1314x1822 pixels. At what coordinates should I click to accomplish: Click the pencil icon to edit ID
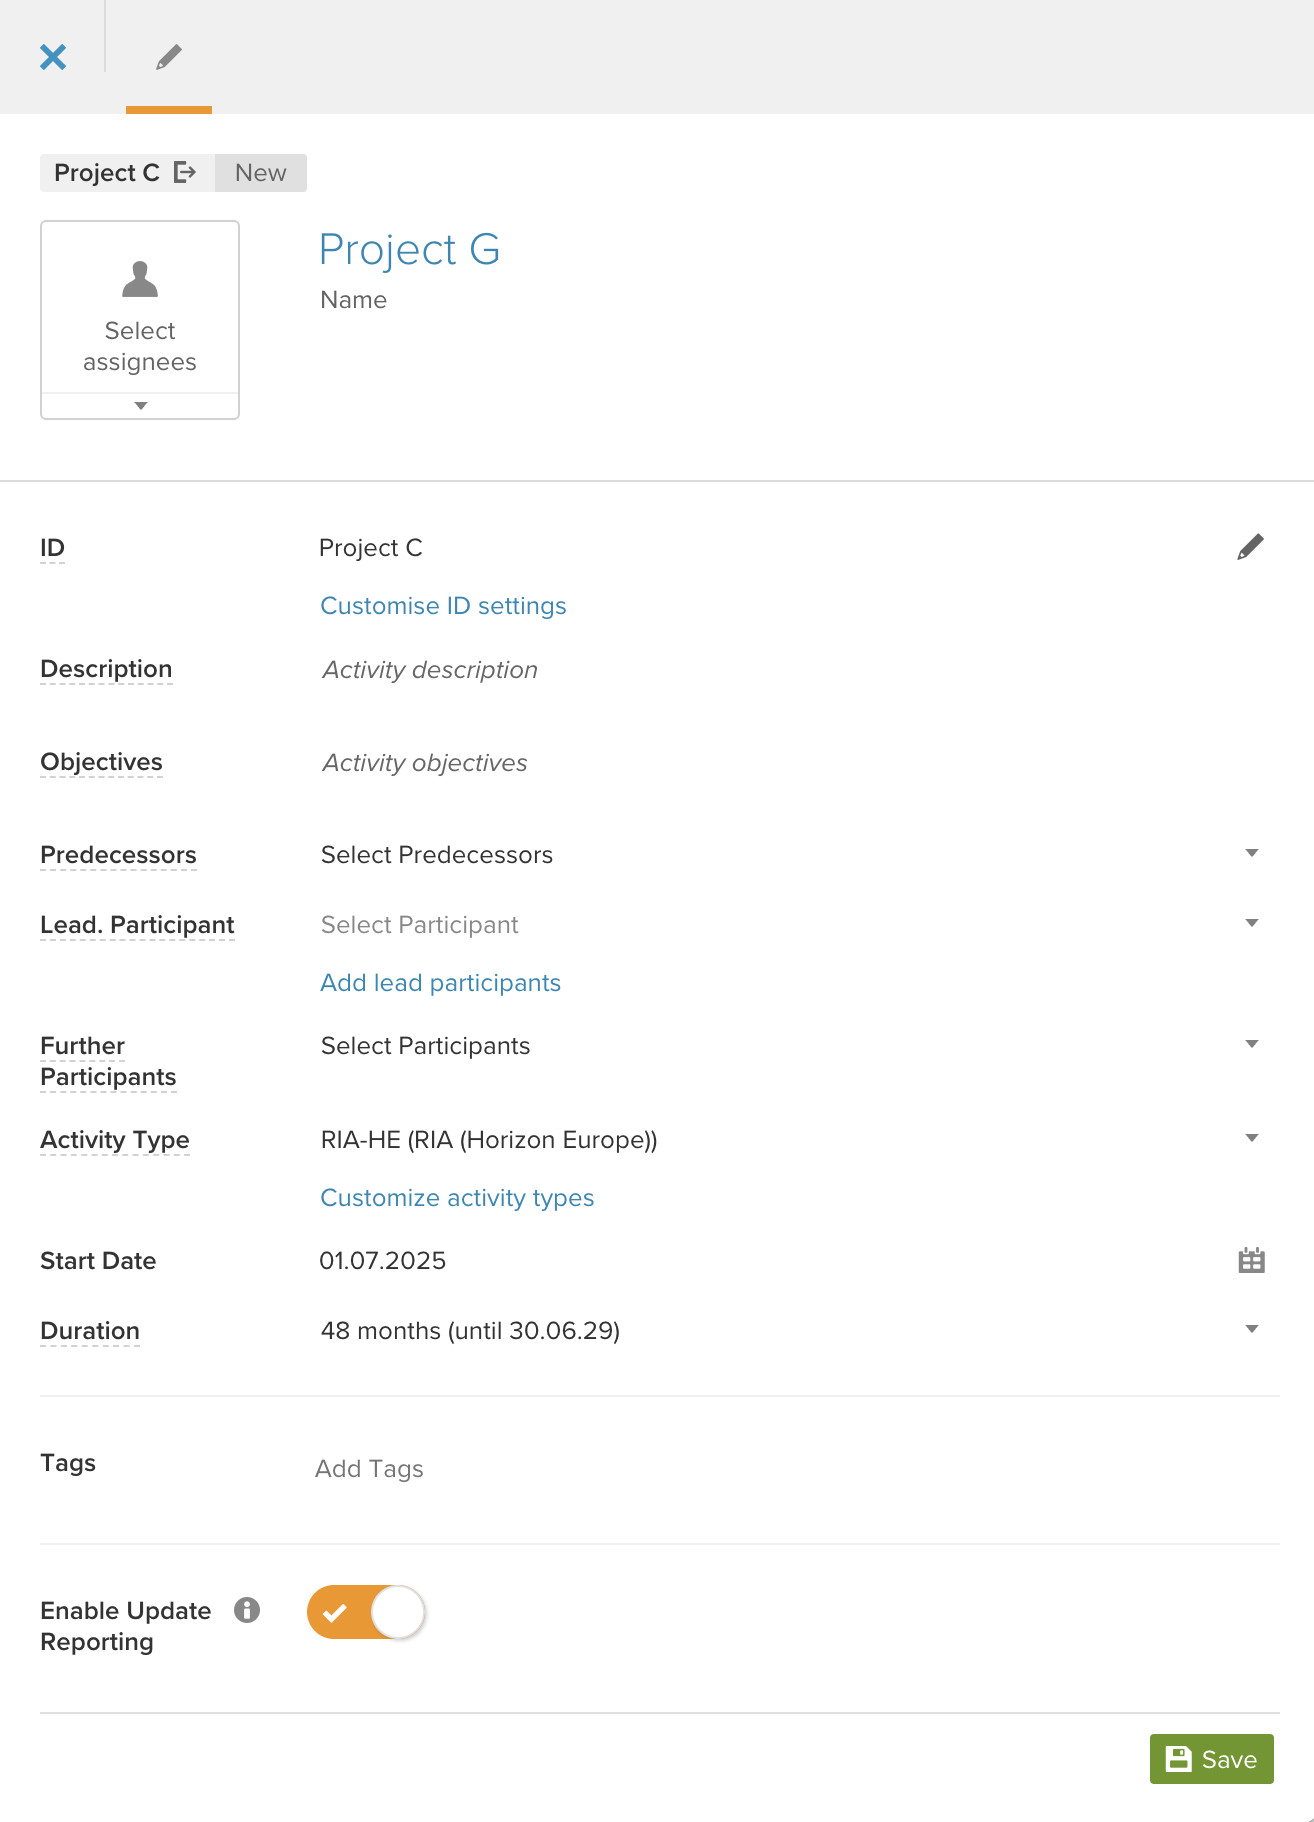point(1250,547)
